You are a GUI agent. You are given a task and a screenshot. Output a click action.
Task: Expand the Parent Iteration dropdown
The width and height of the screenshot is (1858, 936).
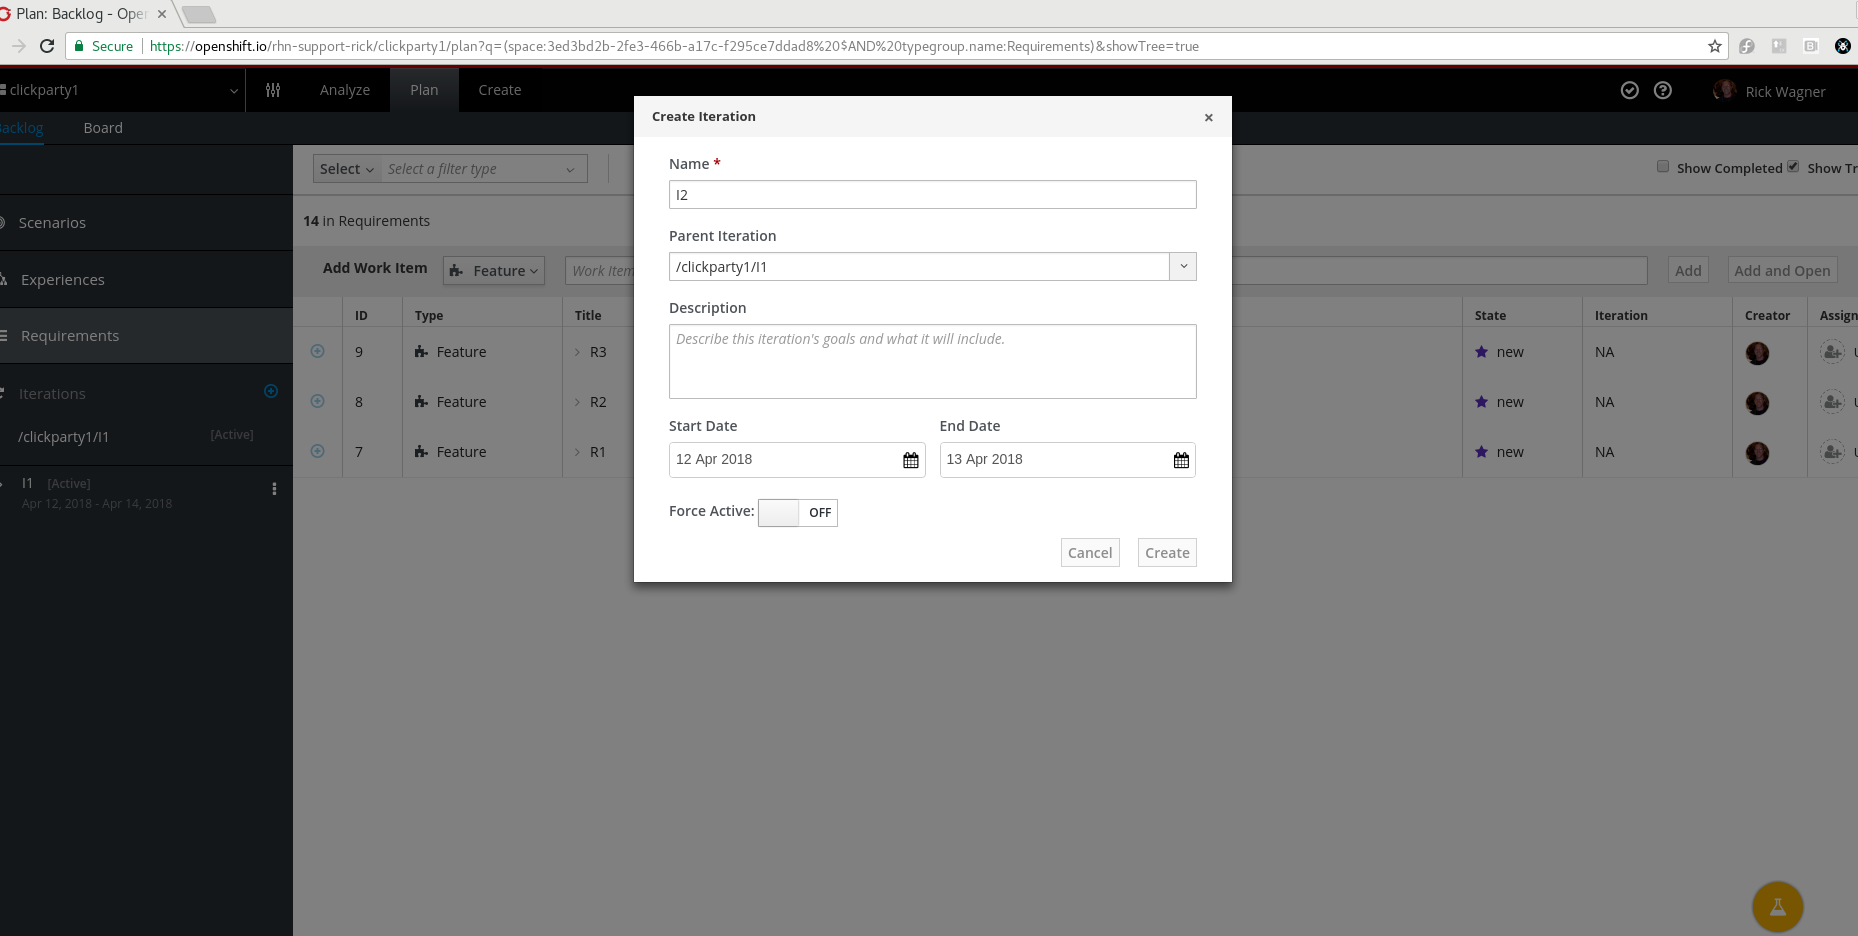[x=1183, y=266]
